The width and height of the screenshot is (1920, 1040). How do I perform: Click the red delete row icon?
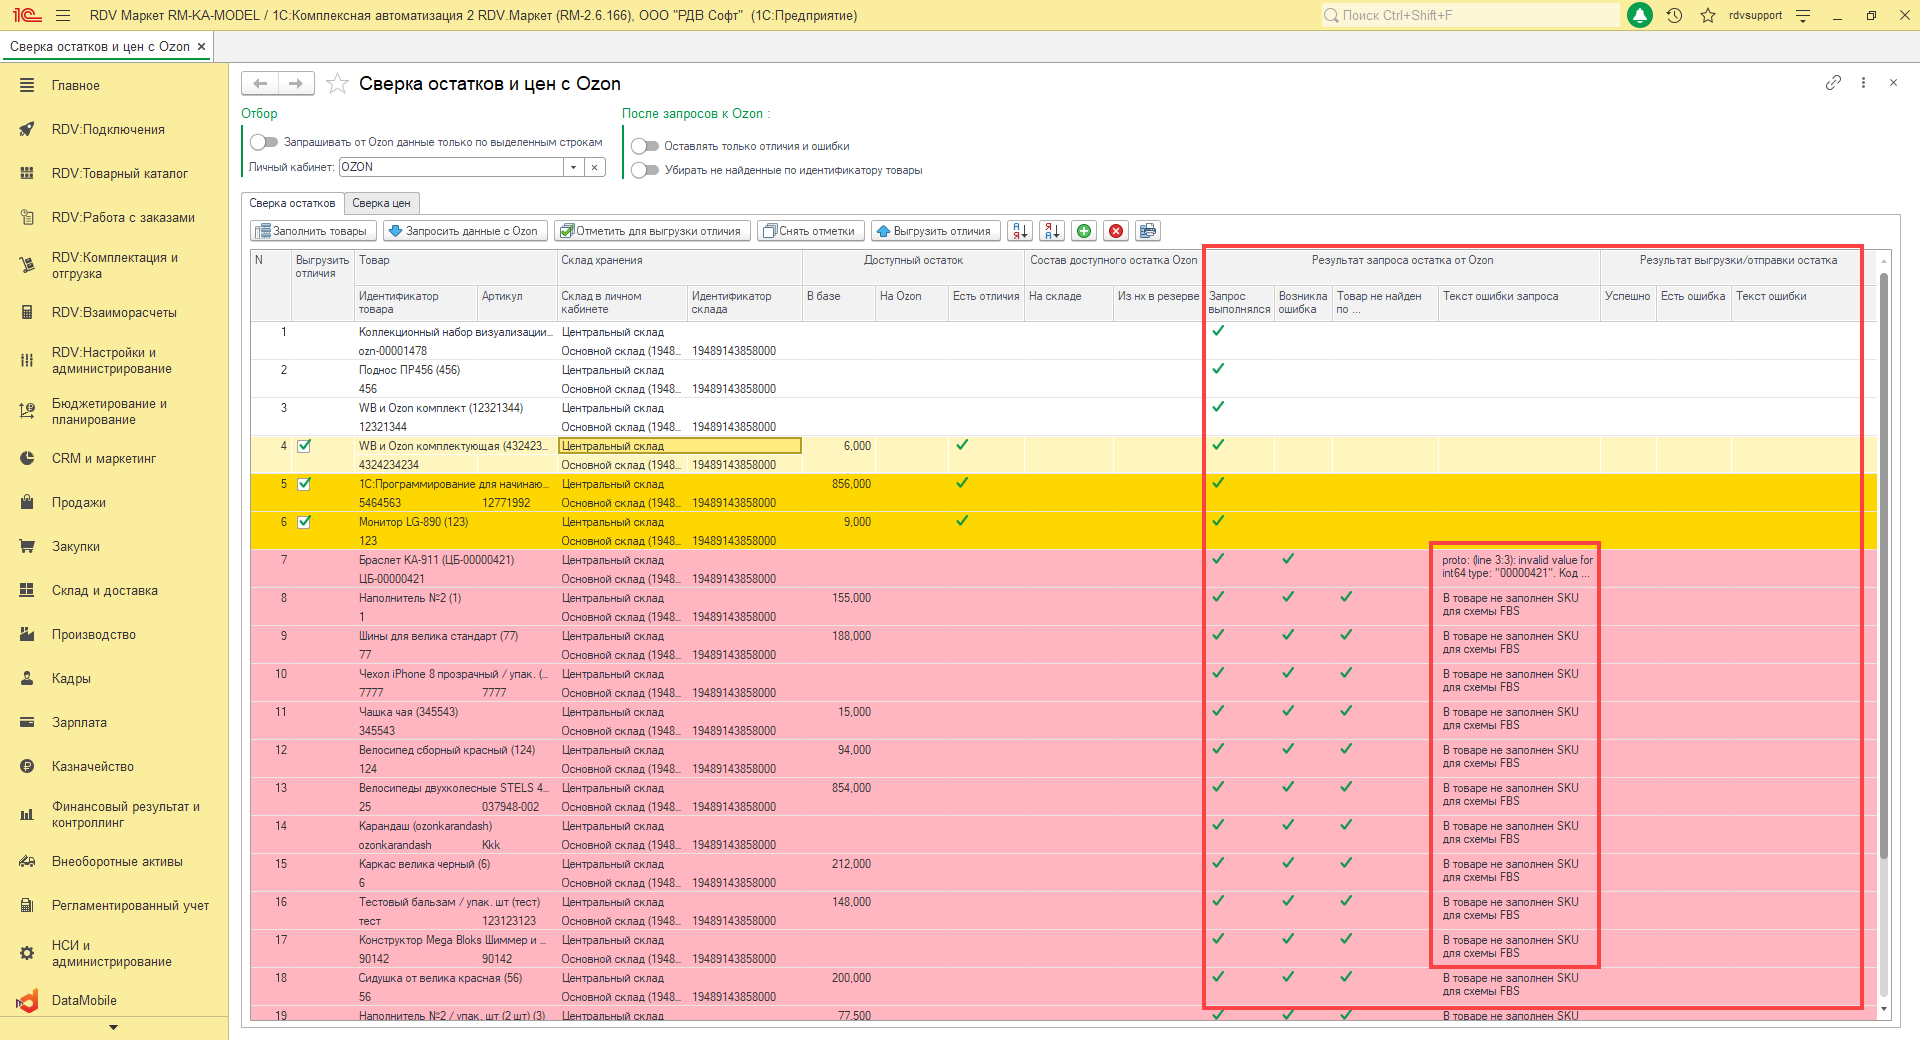[1116, 231]
